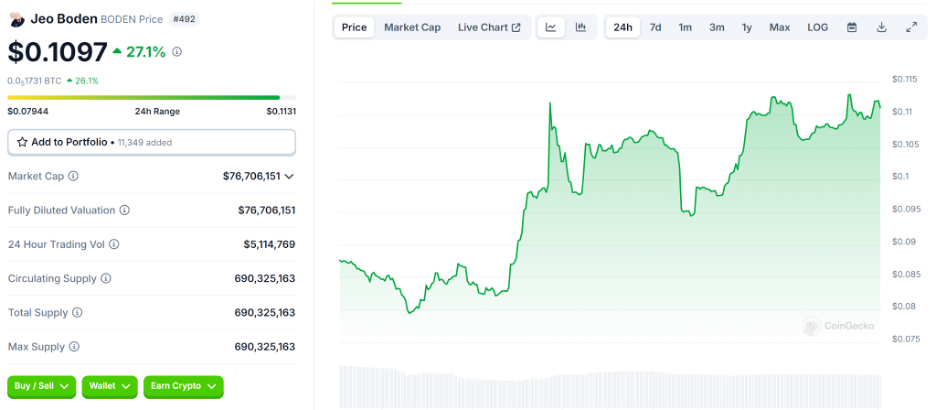Select the 3m time range
936x410 pixels.
(x=717, y=27)
